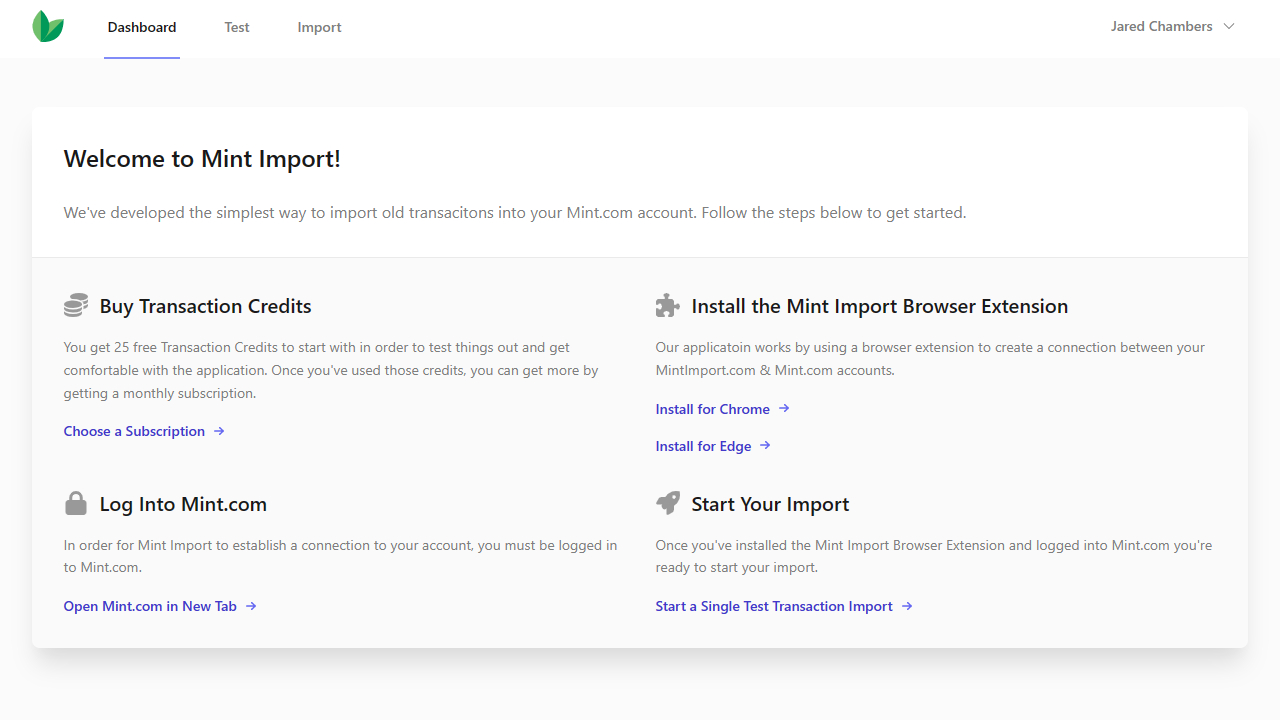Expand the user menu chevron
This screenshot has height=720, width=1280.
[1229, 27]
